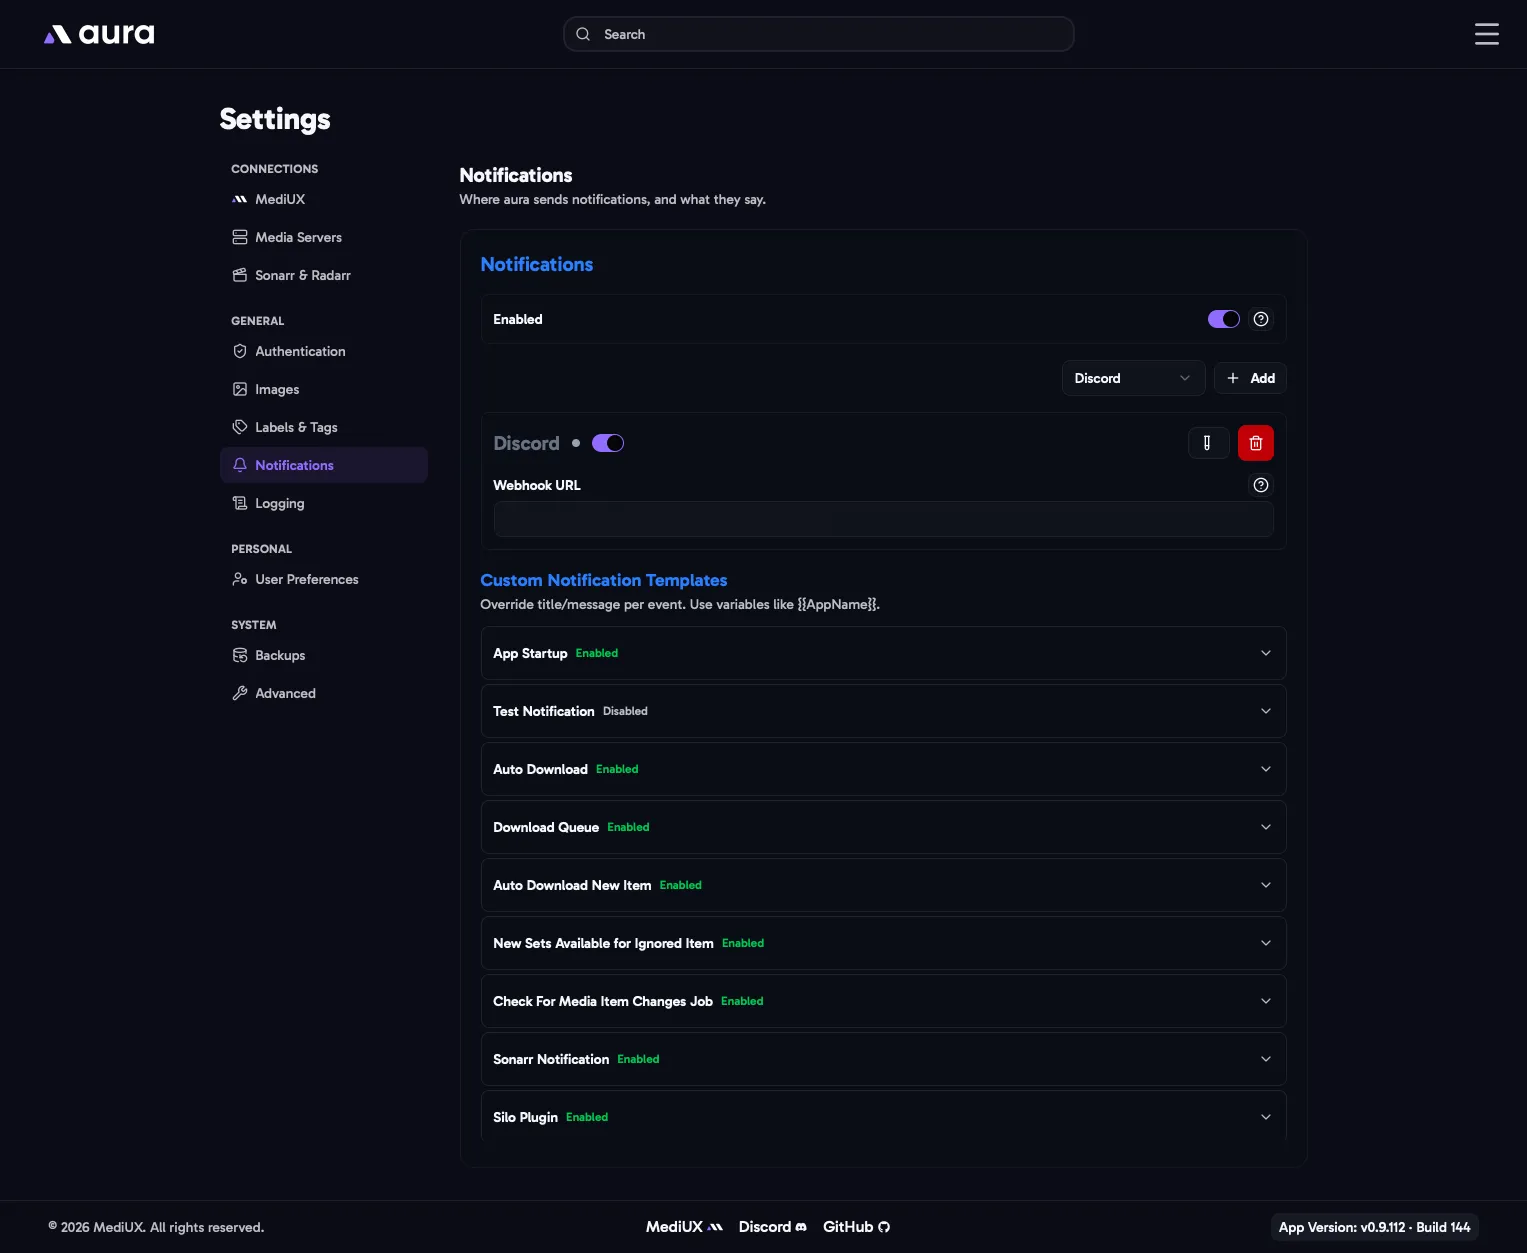Viewport: 1527px width, 1253px height.
Task: Expand Auto Download New Item template
Action: pos(883,885)
